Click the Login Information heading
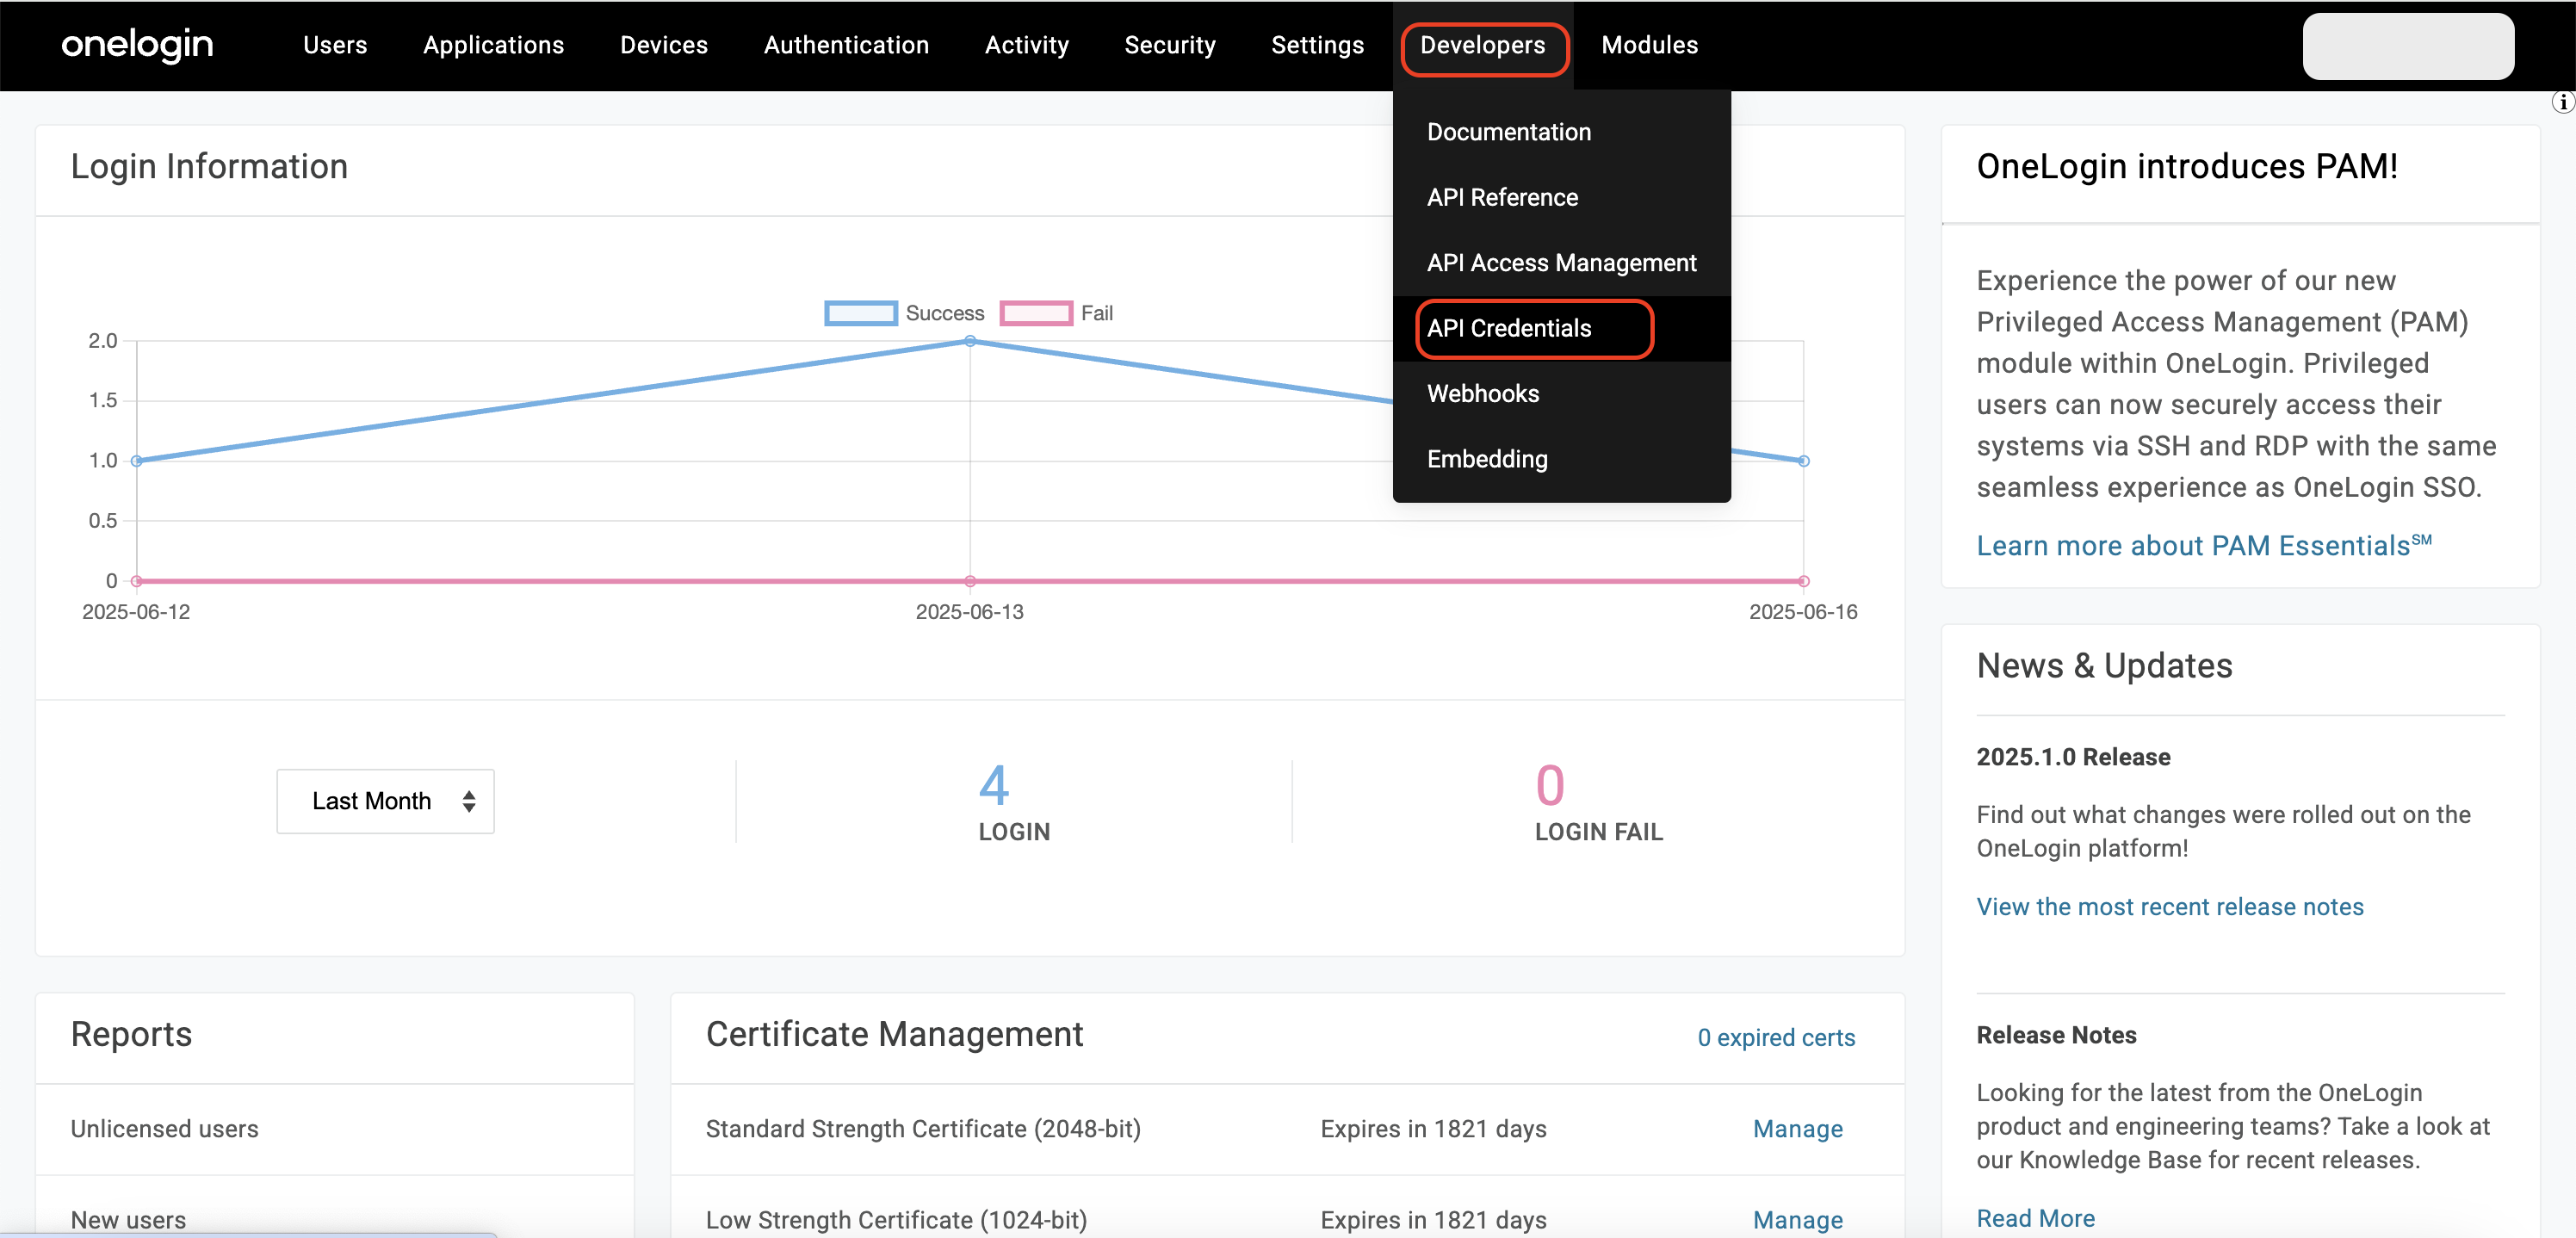Viewport: 2576px width, 1238px height. [x=209, y=166]
